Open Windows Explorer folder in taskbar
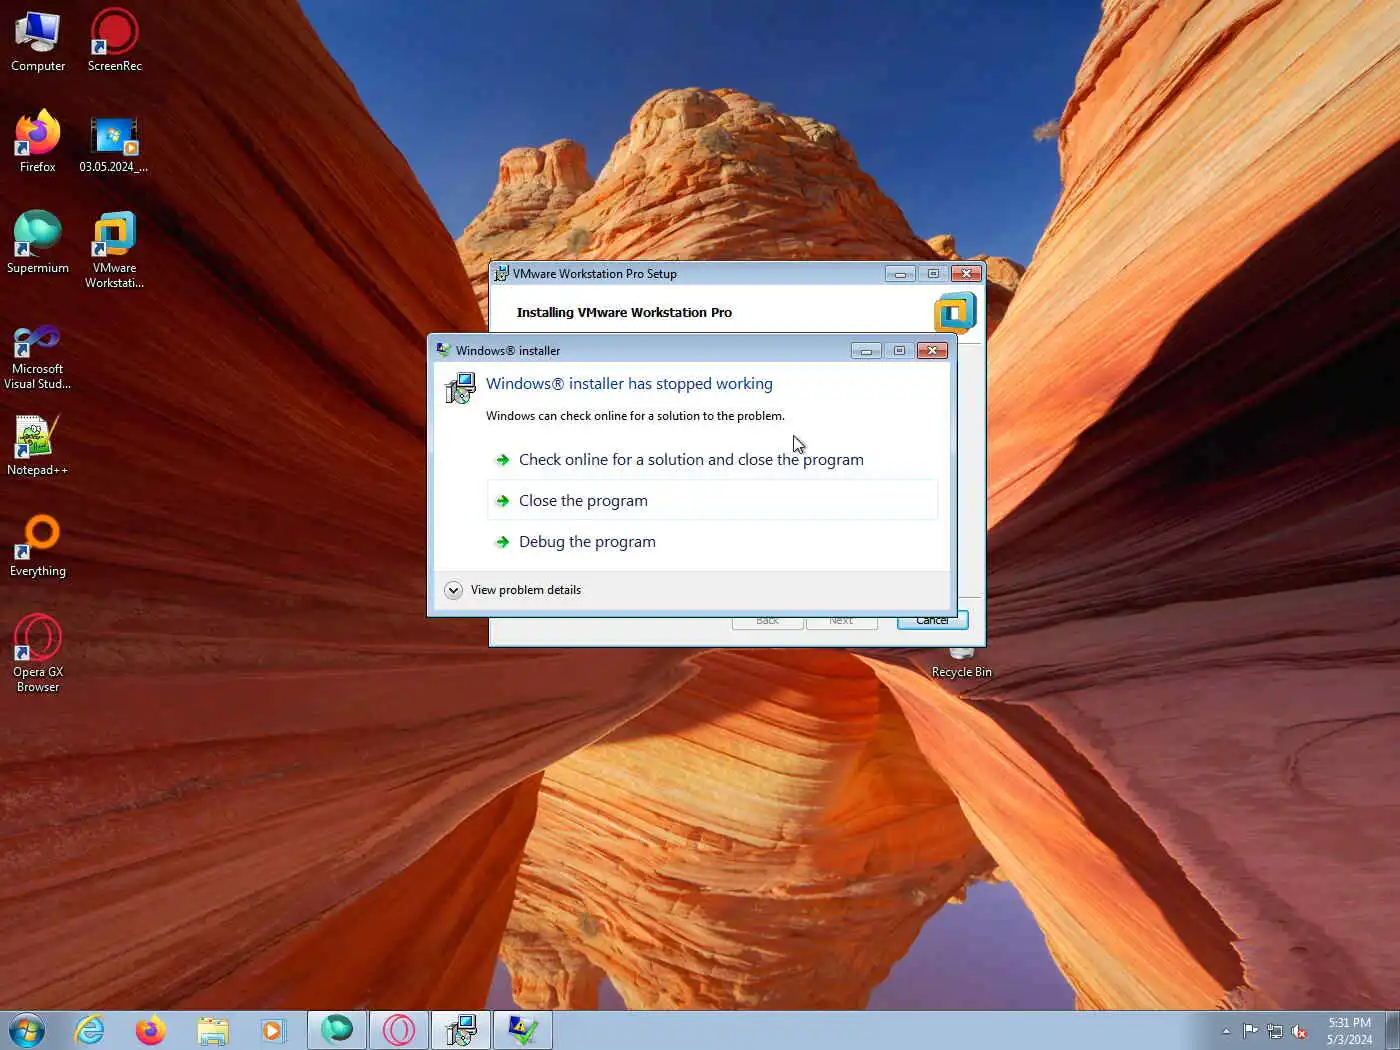The height and width of the screenshot is (1050, 1400). pyautogui.click(x=212, y=1030)
